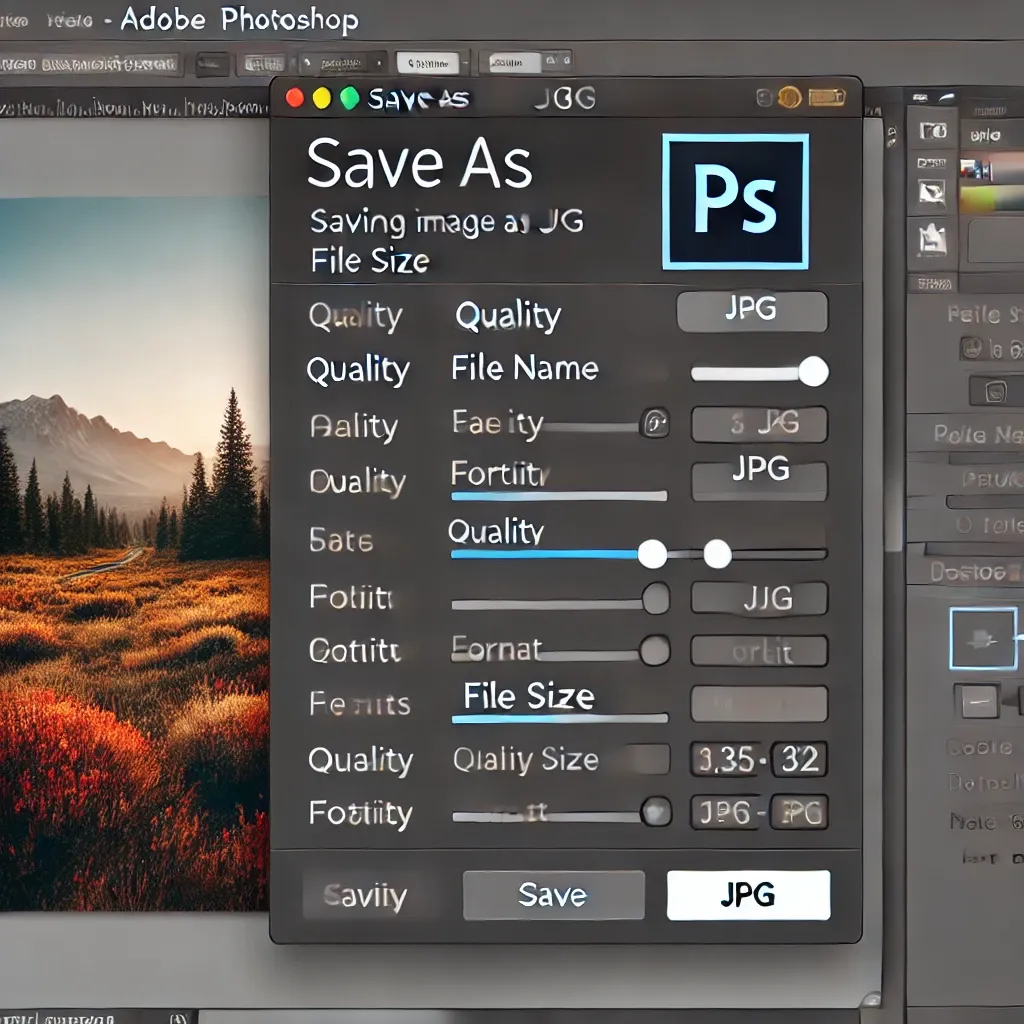This screenshot has width=1024, height=1024.
Task: Open the 3 JPG dropdown in the Faeity row
Action: click(760, 424)
